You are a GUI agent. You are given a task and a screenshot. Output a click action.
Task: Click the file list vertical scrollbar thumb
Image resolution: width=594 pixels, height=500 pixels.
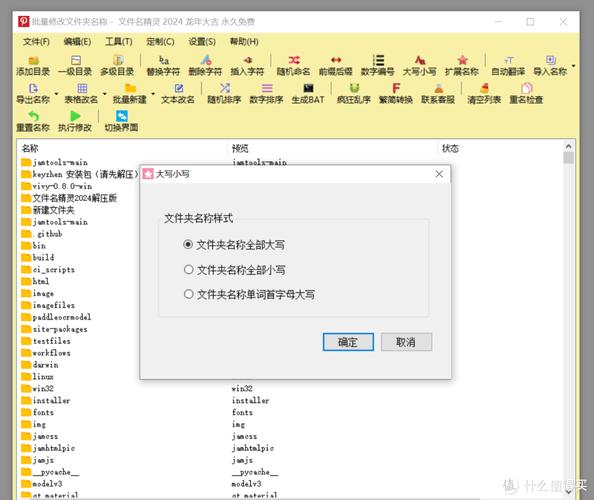[568, 158]
